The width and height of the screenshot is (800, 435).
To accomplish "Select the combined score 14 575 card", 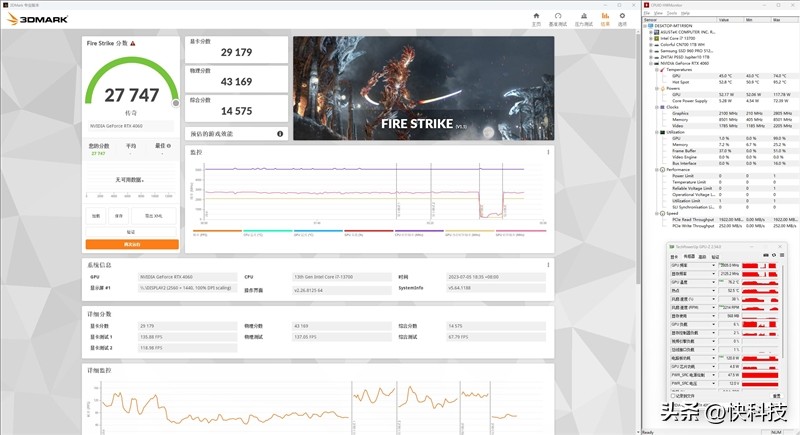I will click(x=236, y=109).
